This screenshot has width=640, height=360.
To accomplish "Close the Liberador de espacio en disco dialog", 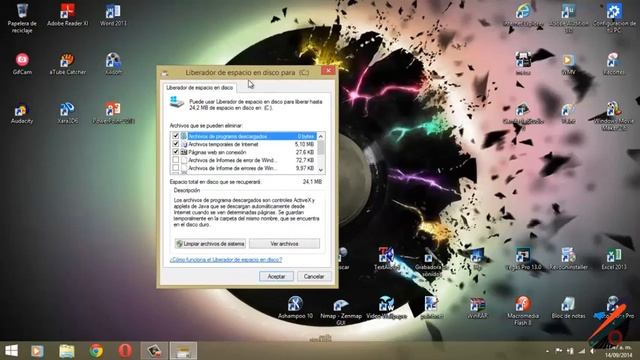I will 328,71.
